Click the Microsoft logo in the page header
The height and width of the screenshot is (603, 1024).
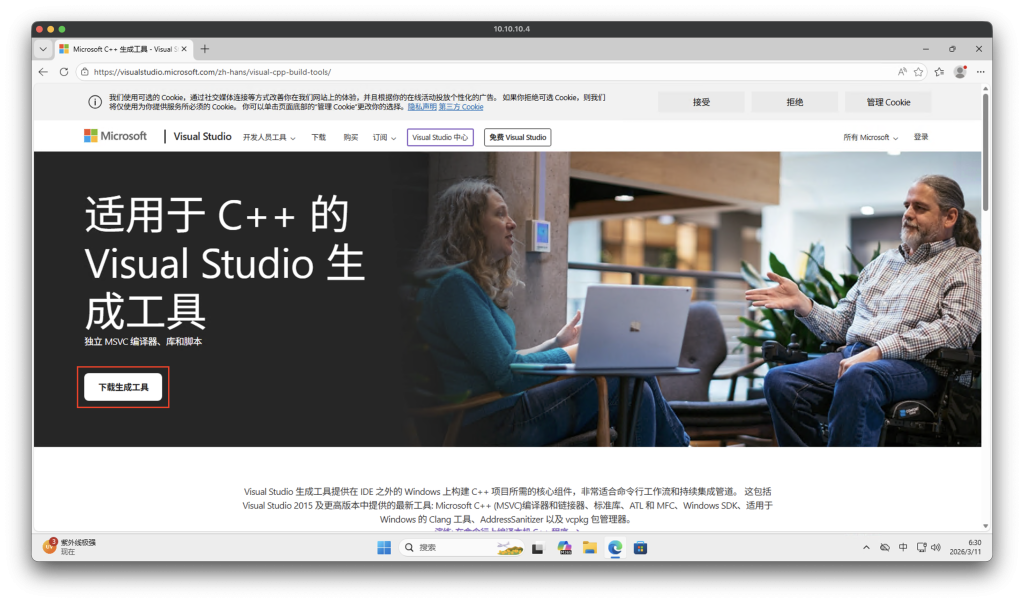tap(115, 135)
